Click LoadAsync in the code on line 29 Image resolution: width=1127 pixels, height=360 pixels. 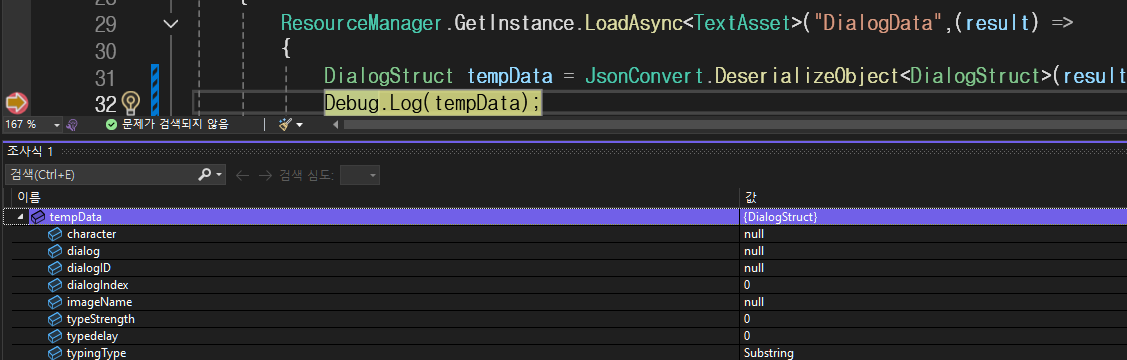(x=632, y=23)
